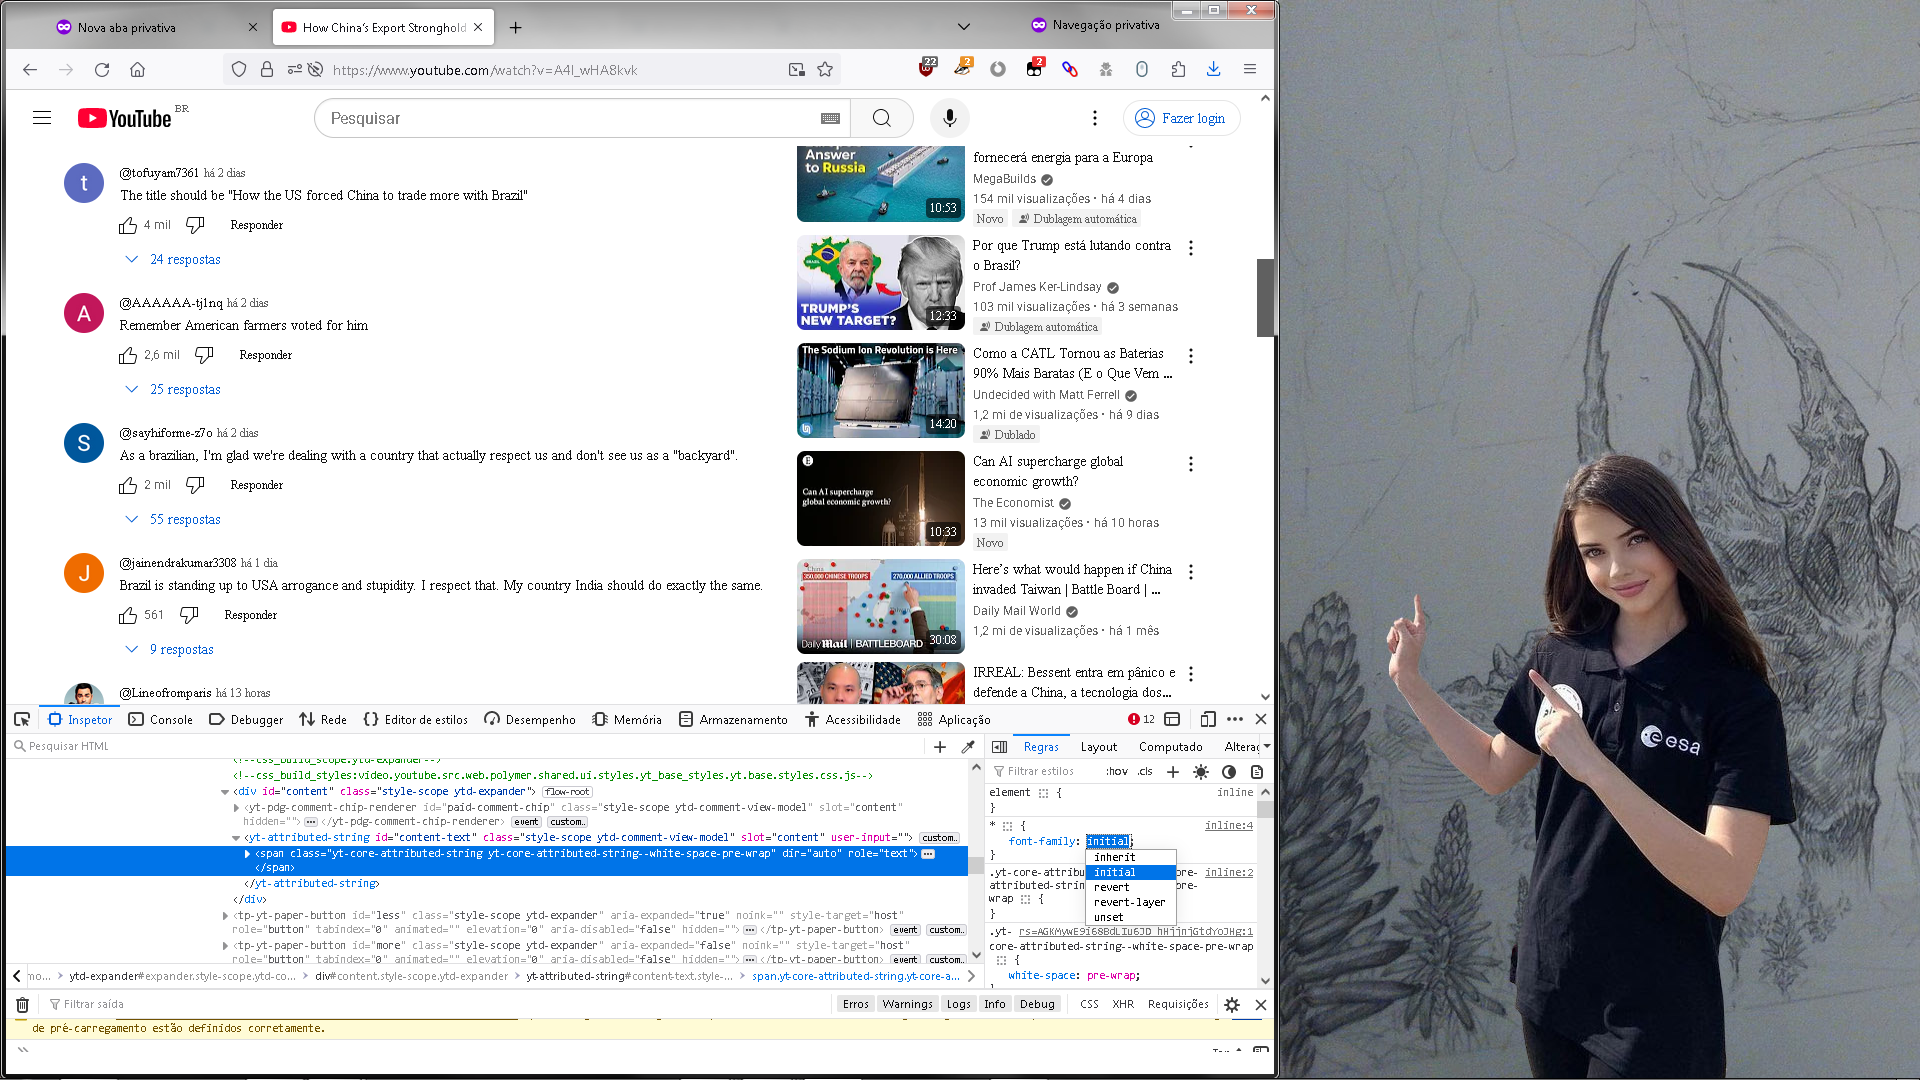Viewport: 1920px width, 1080px height.
Task: Toggle light color scheme simulation
Action: [x=1201, y=772]
